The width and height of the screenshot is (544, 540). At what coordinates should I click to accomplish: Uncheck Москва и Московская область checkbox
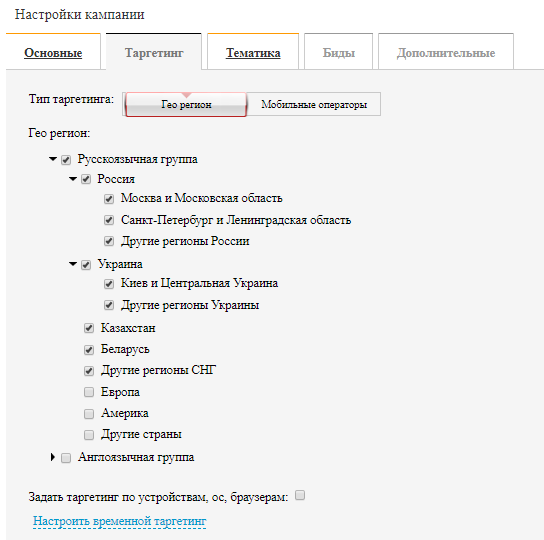click(x=109, y=199)
